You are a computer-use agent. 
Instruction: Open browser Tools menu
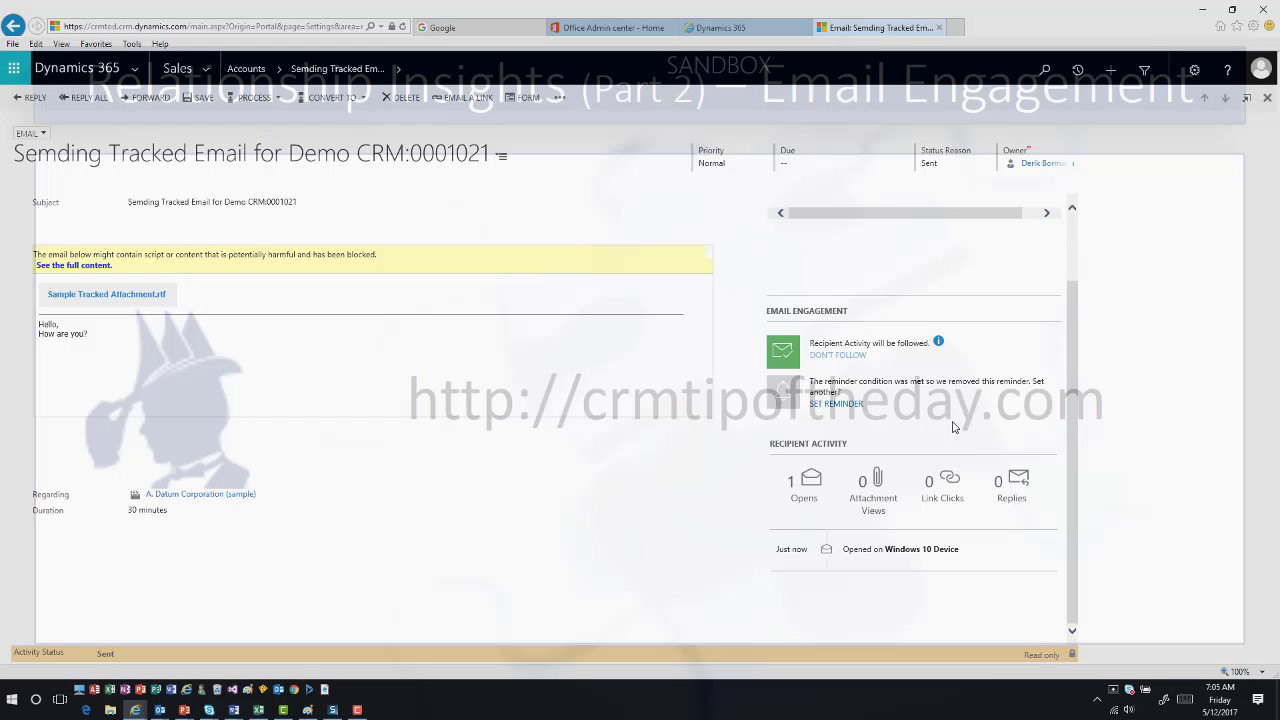[x=132, y=44]
